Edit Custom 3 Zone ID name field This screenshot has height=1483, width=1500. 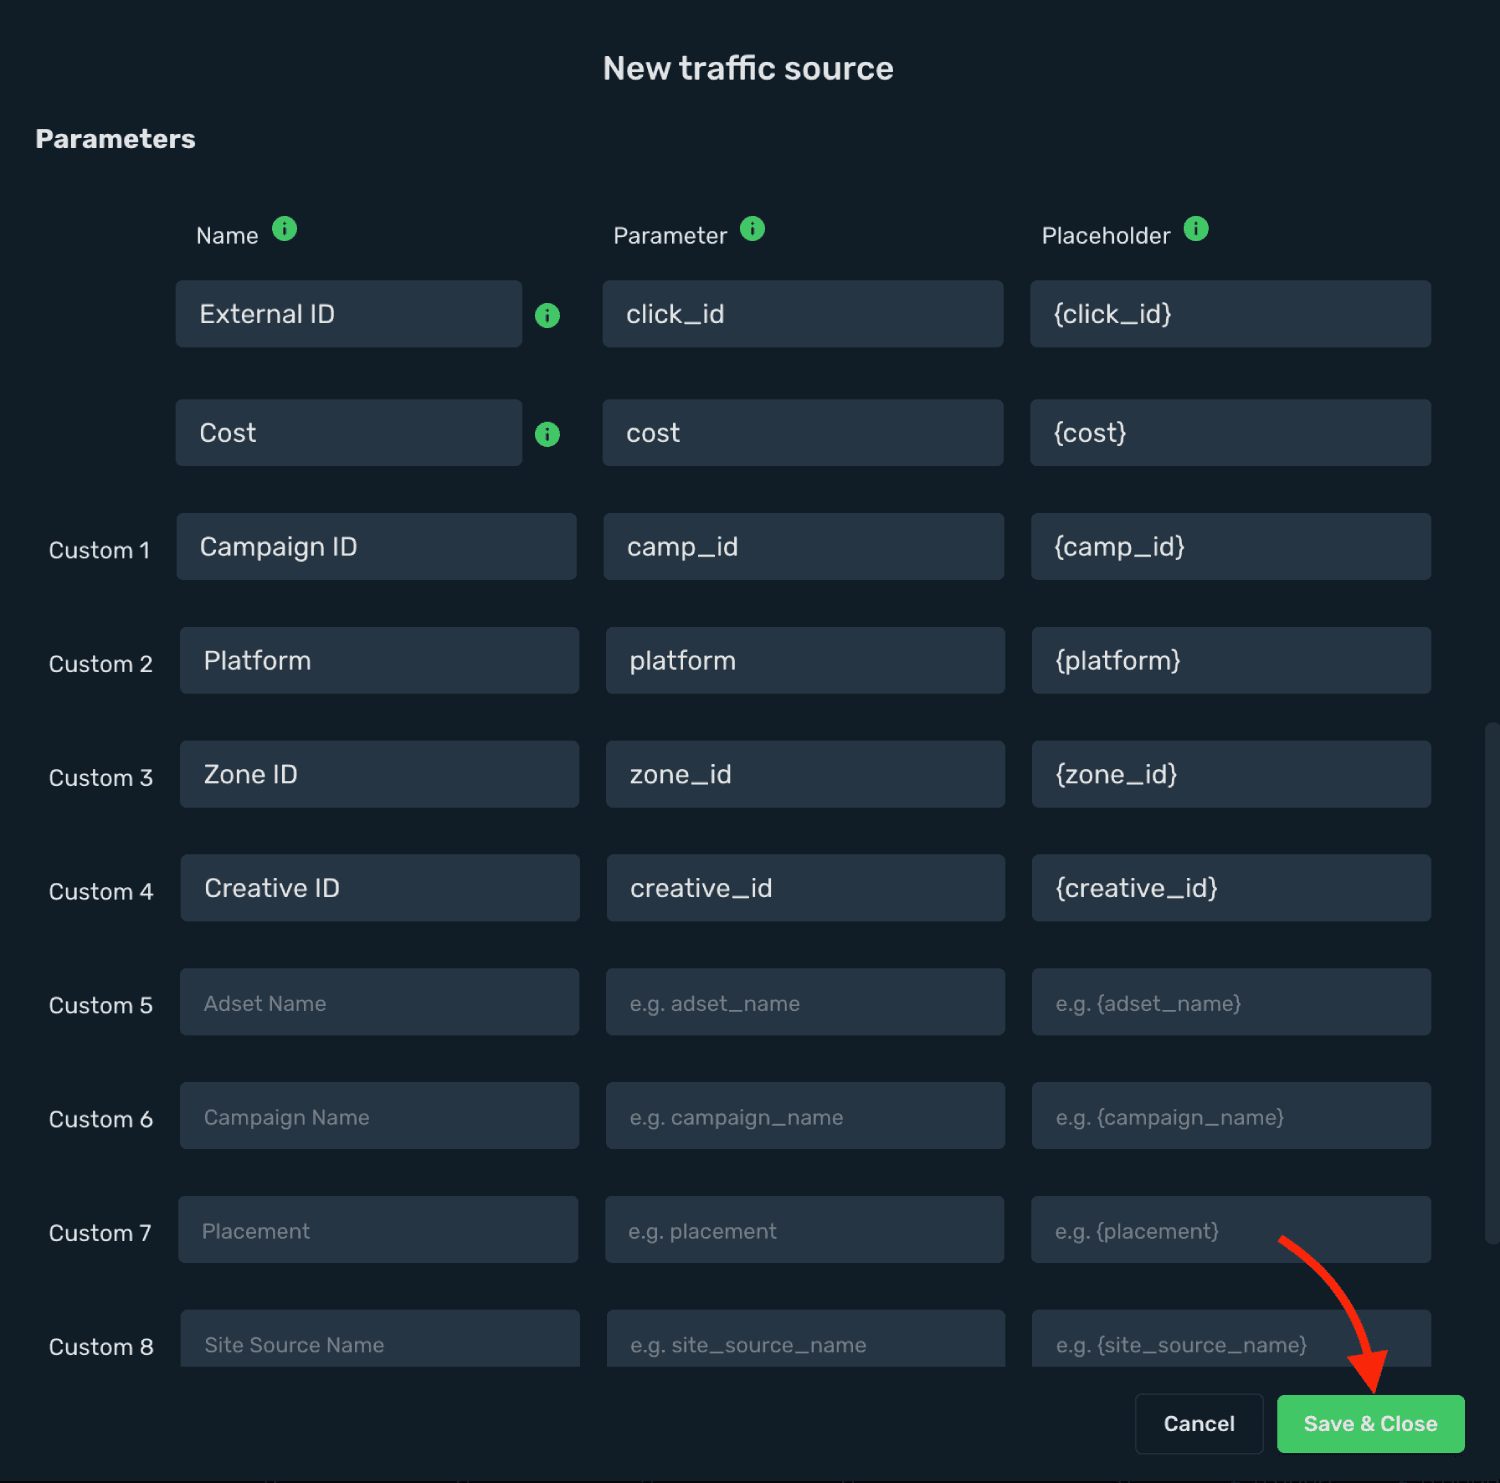pos(380,775)
